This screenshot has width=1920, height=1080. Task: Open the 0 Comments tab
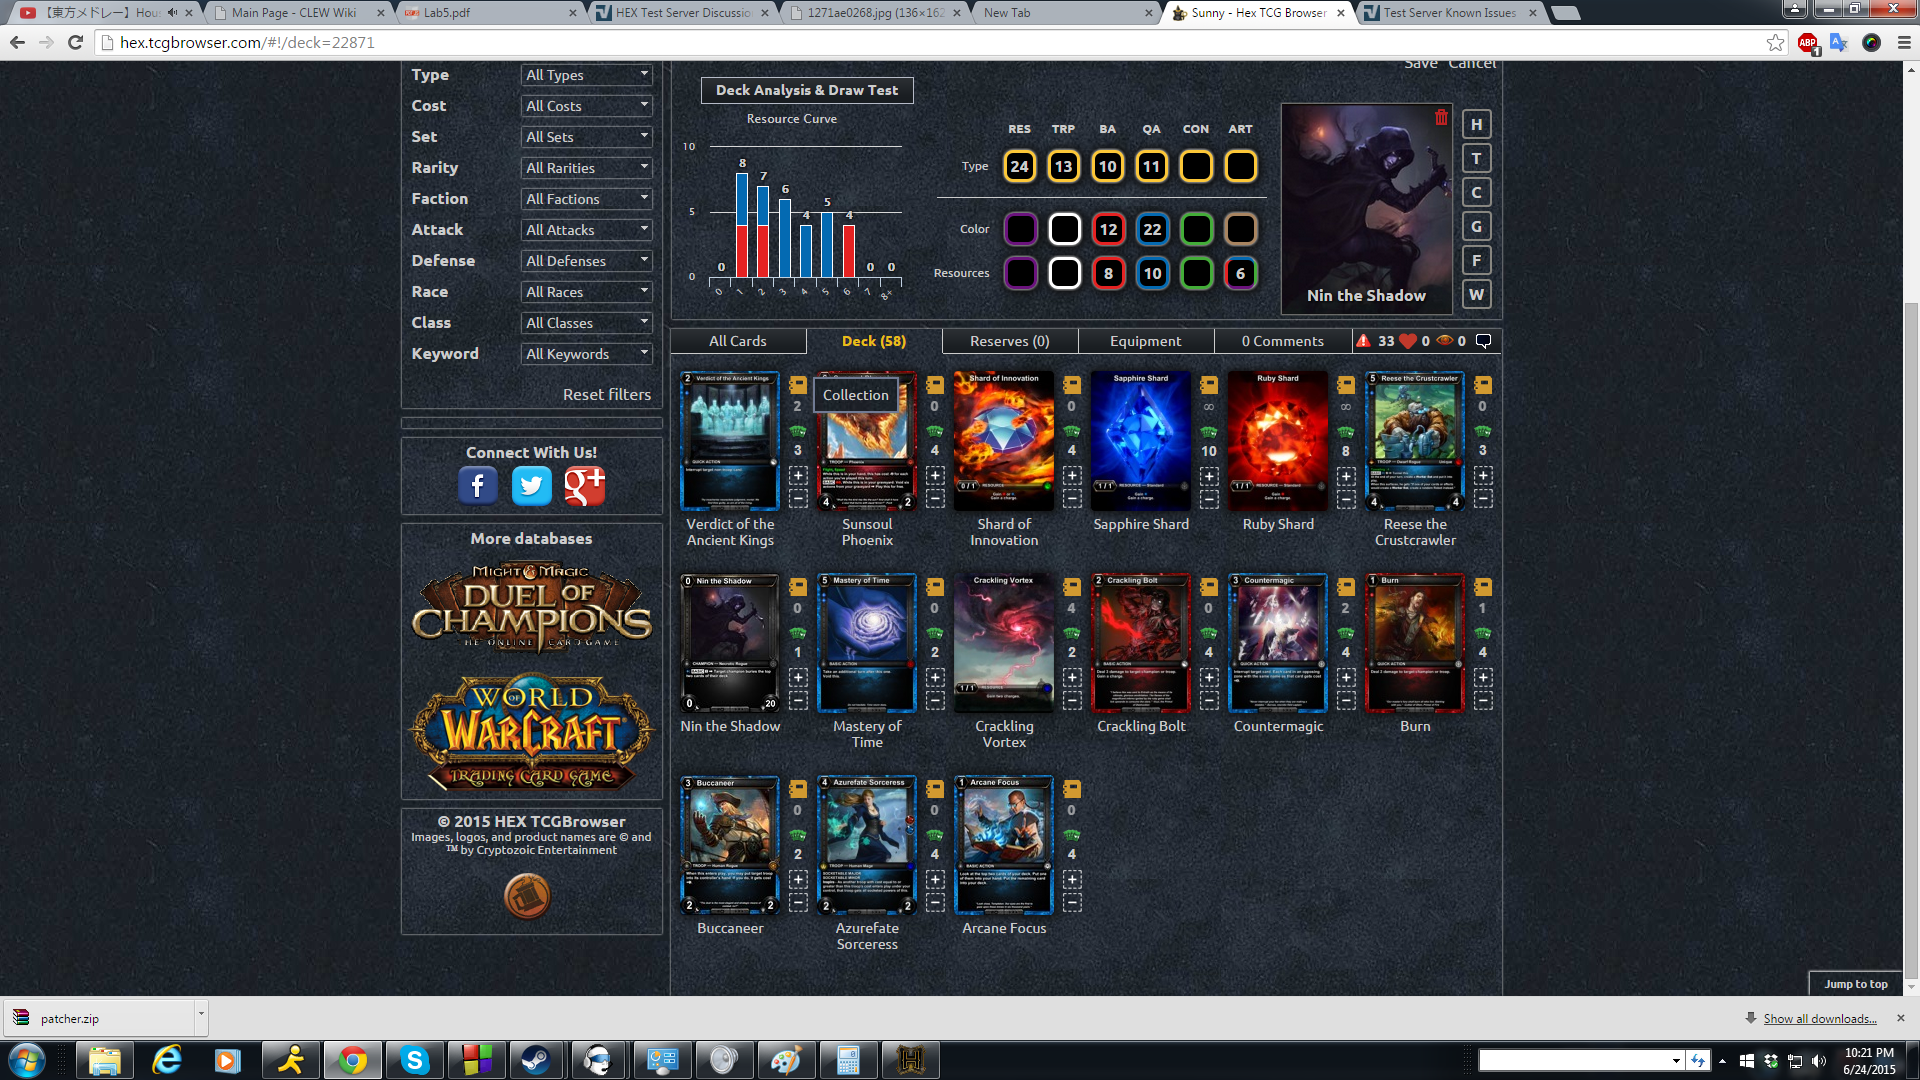pos(1283,341)
